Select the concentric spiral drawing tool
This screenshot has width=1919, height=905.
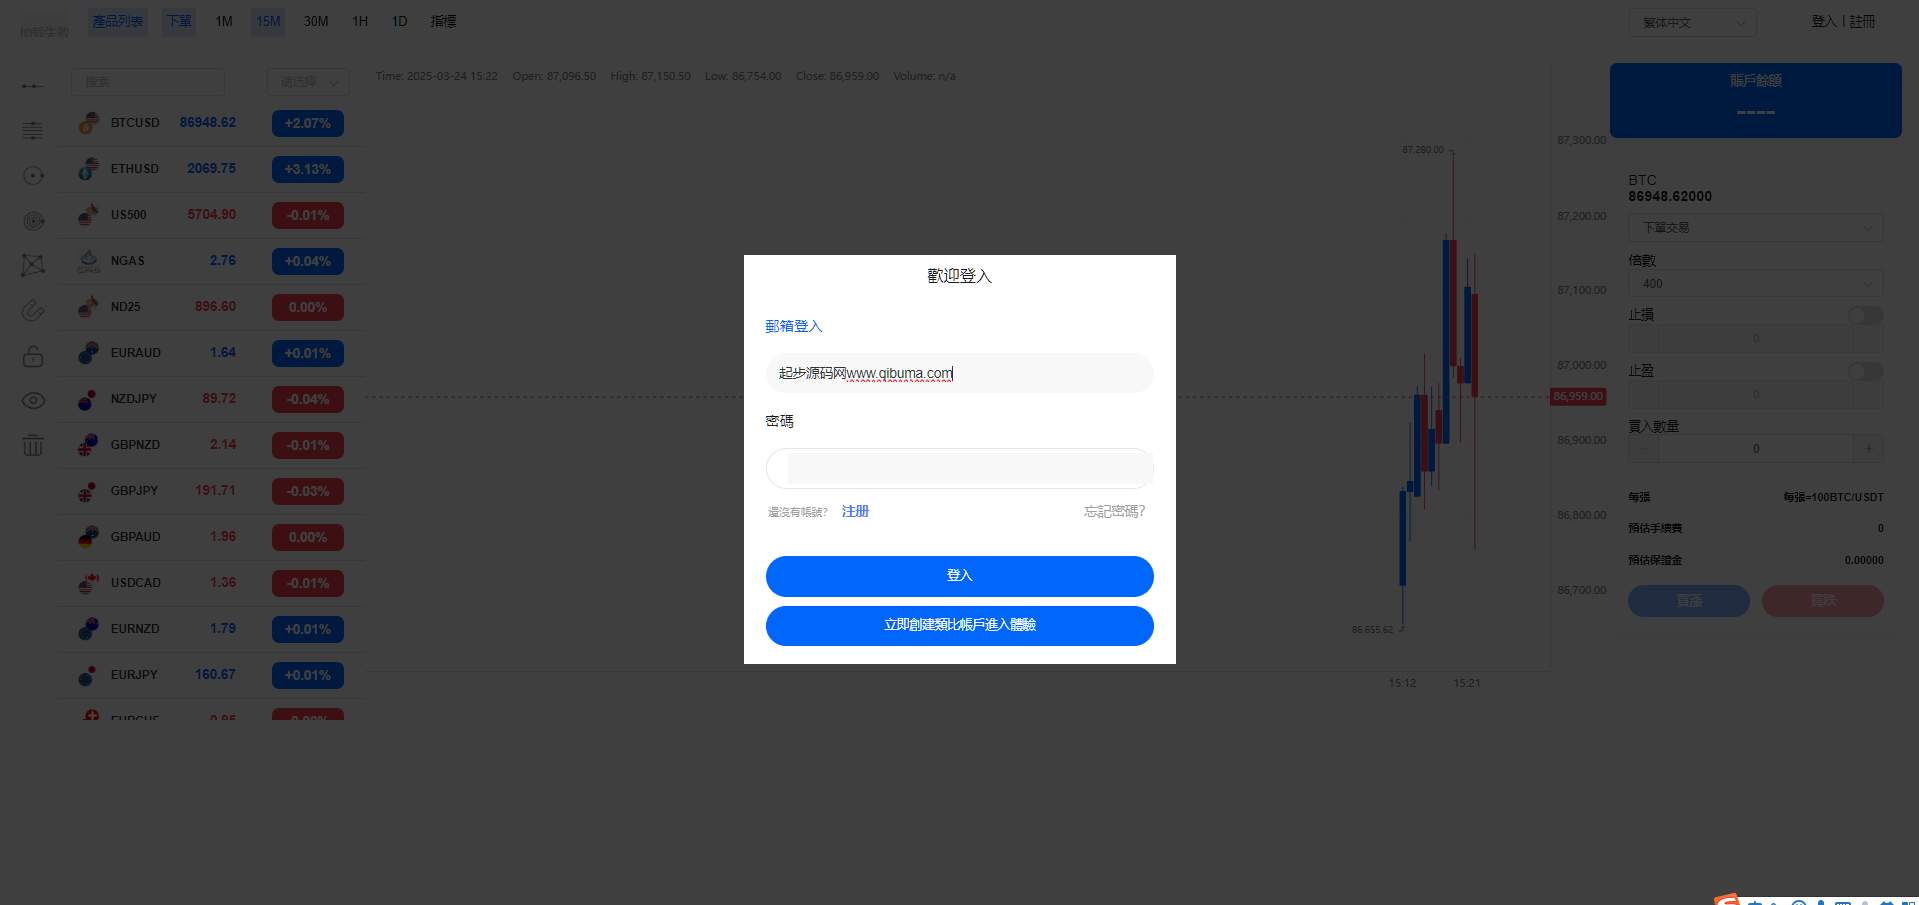33,221
